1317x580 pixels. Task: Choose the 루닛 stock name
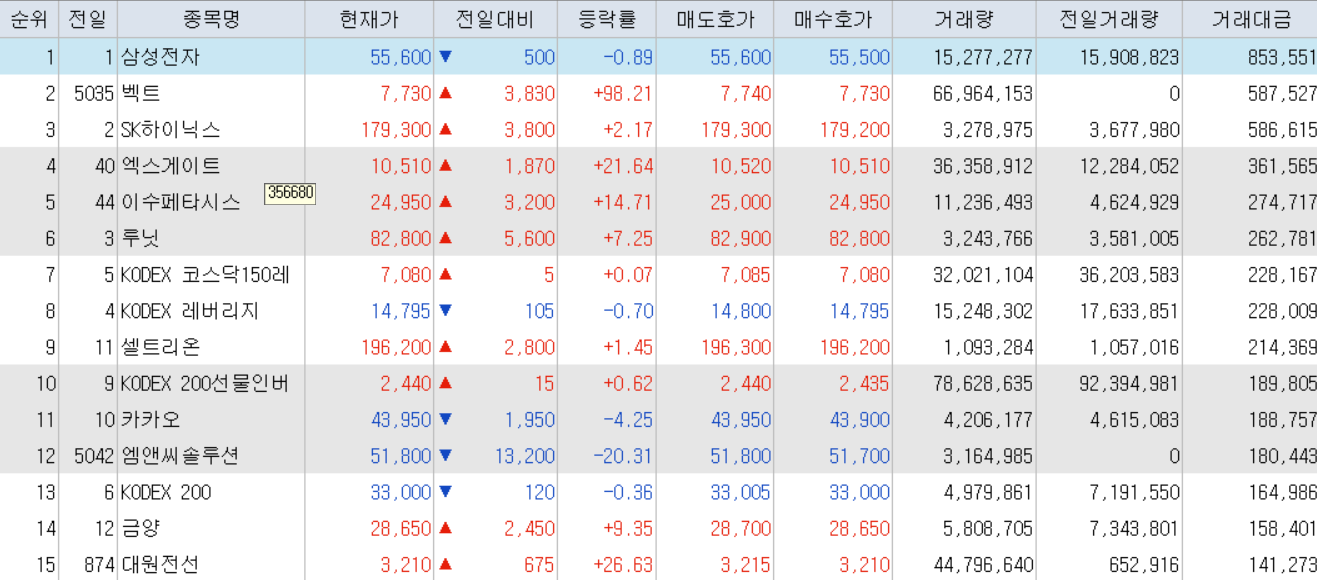click(140, 239)
